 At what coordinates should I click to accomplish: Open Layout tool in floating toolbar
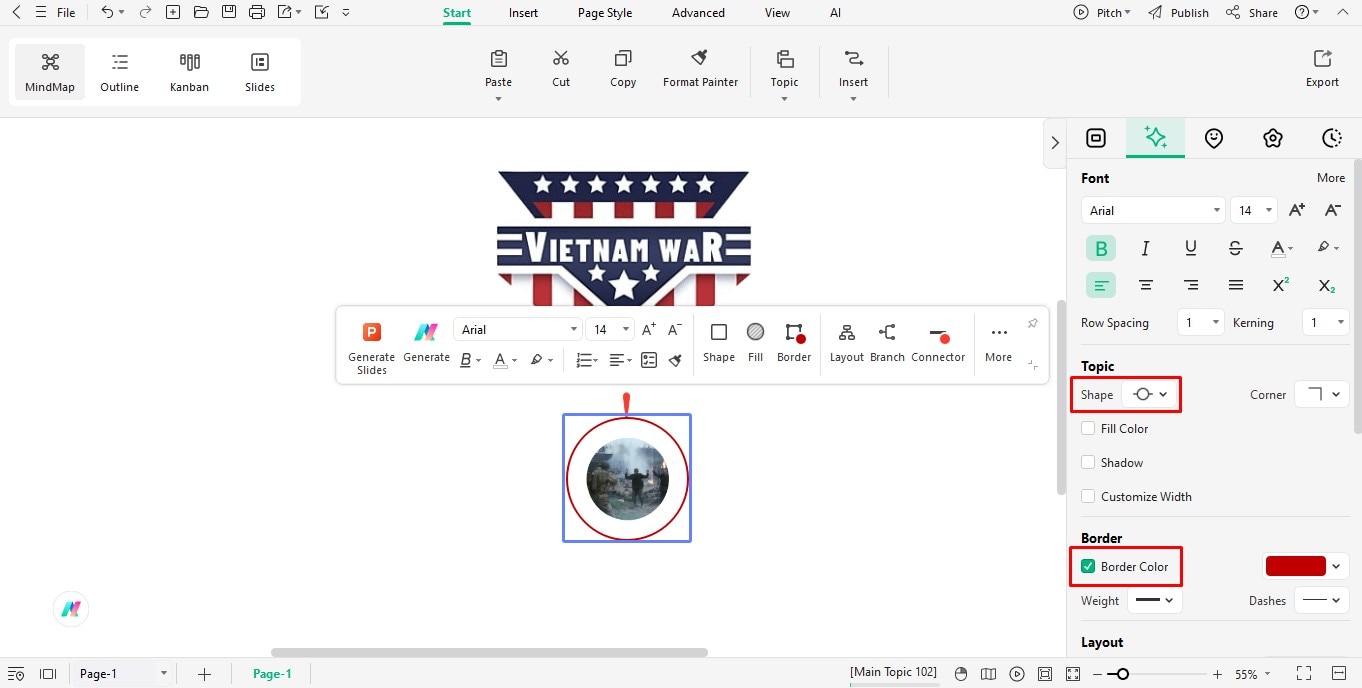(846, 342)
